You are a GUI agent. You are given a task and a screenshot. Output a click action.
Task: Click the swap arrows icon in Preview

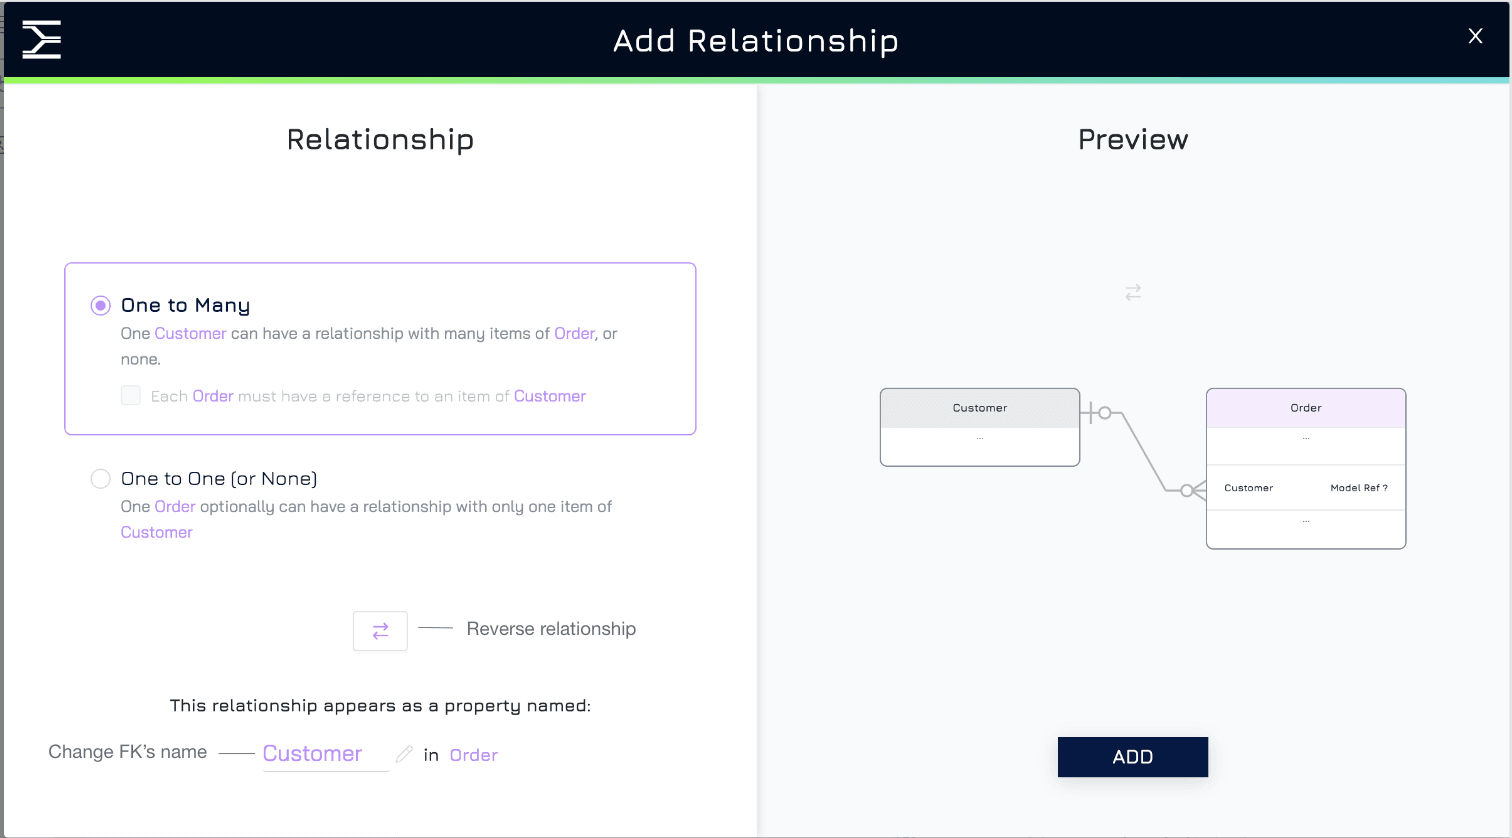click(1133, 292)
